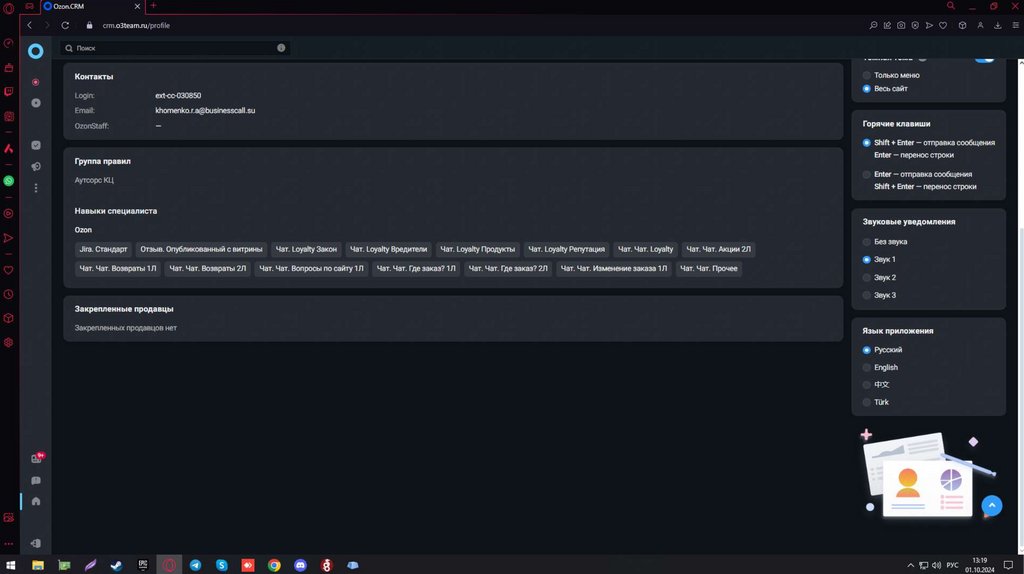Open the CRM megaphone announcements icon
This screenshot has height=574, width=1024.
[x=36, y=167]
